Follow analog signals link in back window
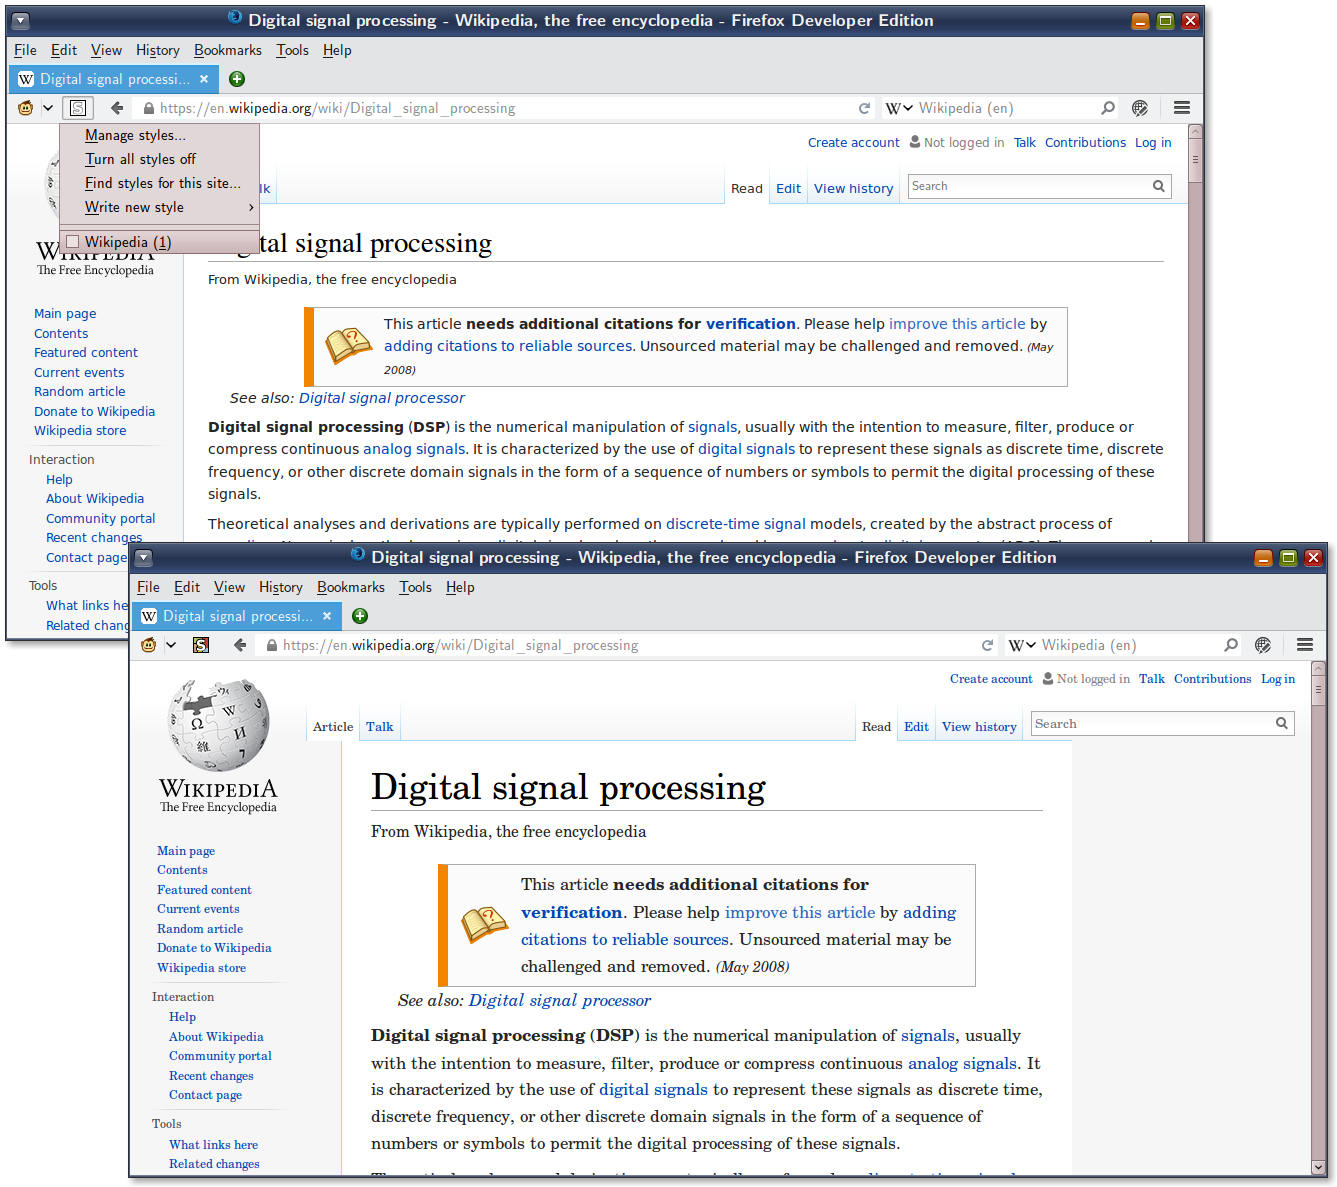 point(414,449)
